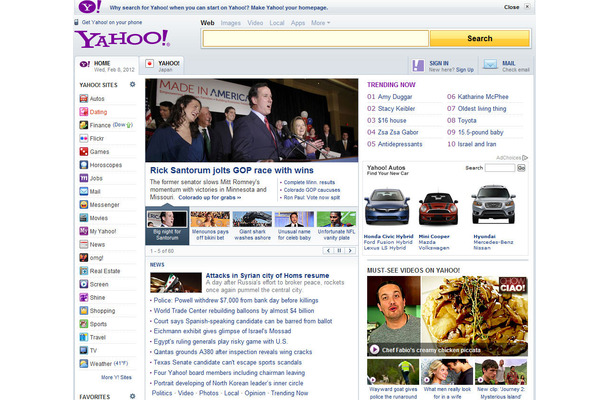Play Chef Fabio's creamy chicken piccata video
Screen dimensions: 610x400
tap(447, 316)
